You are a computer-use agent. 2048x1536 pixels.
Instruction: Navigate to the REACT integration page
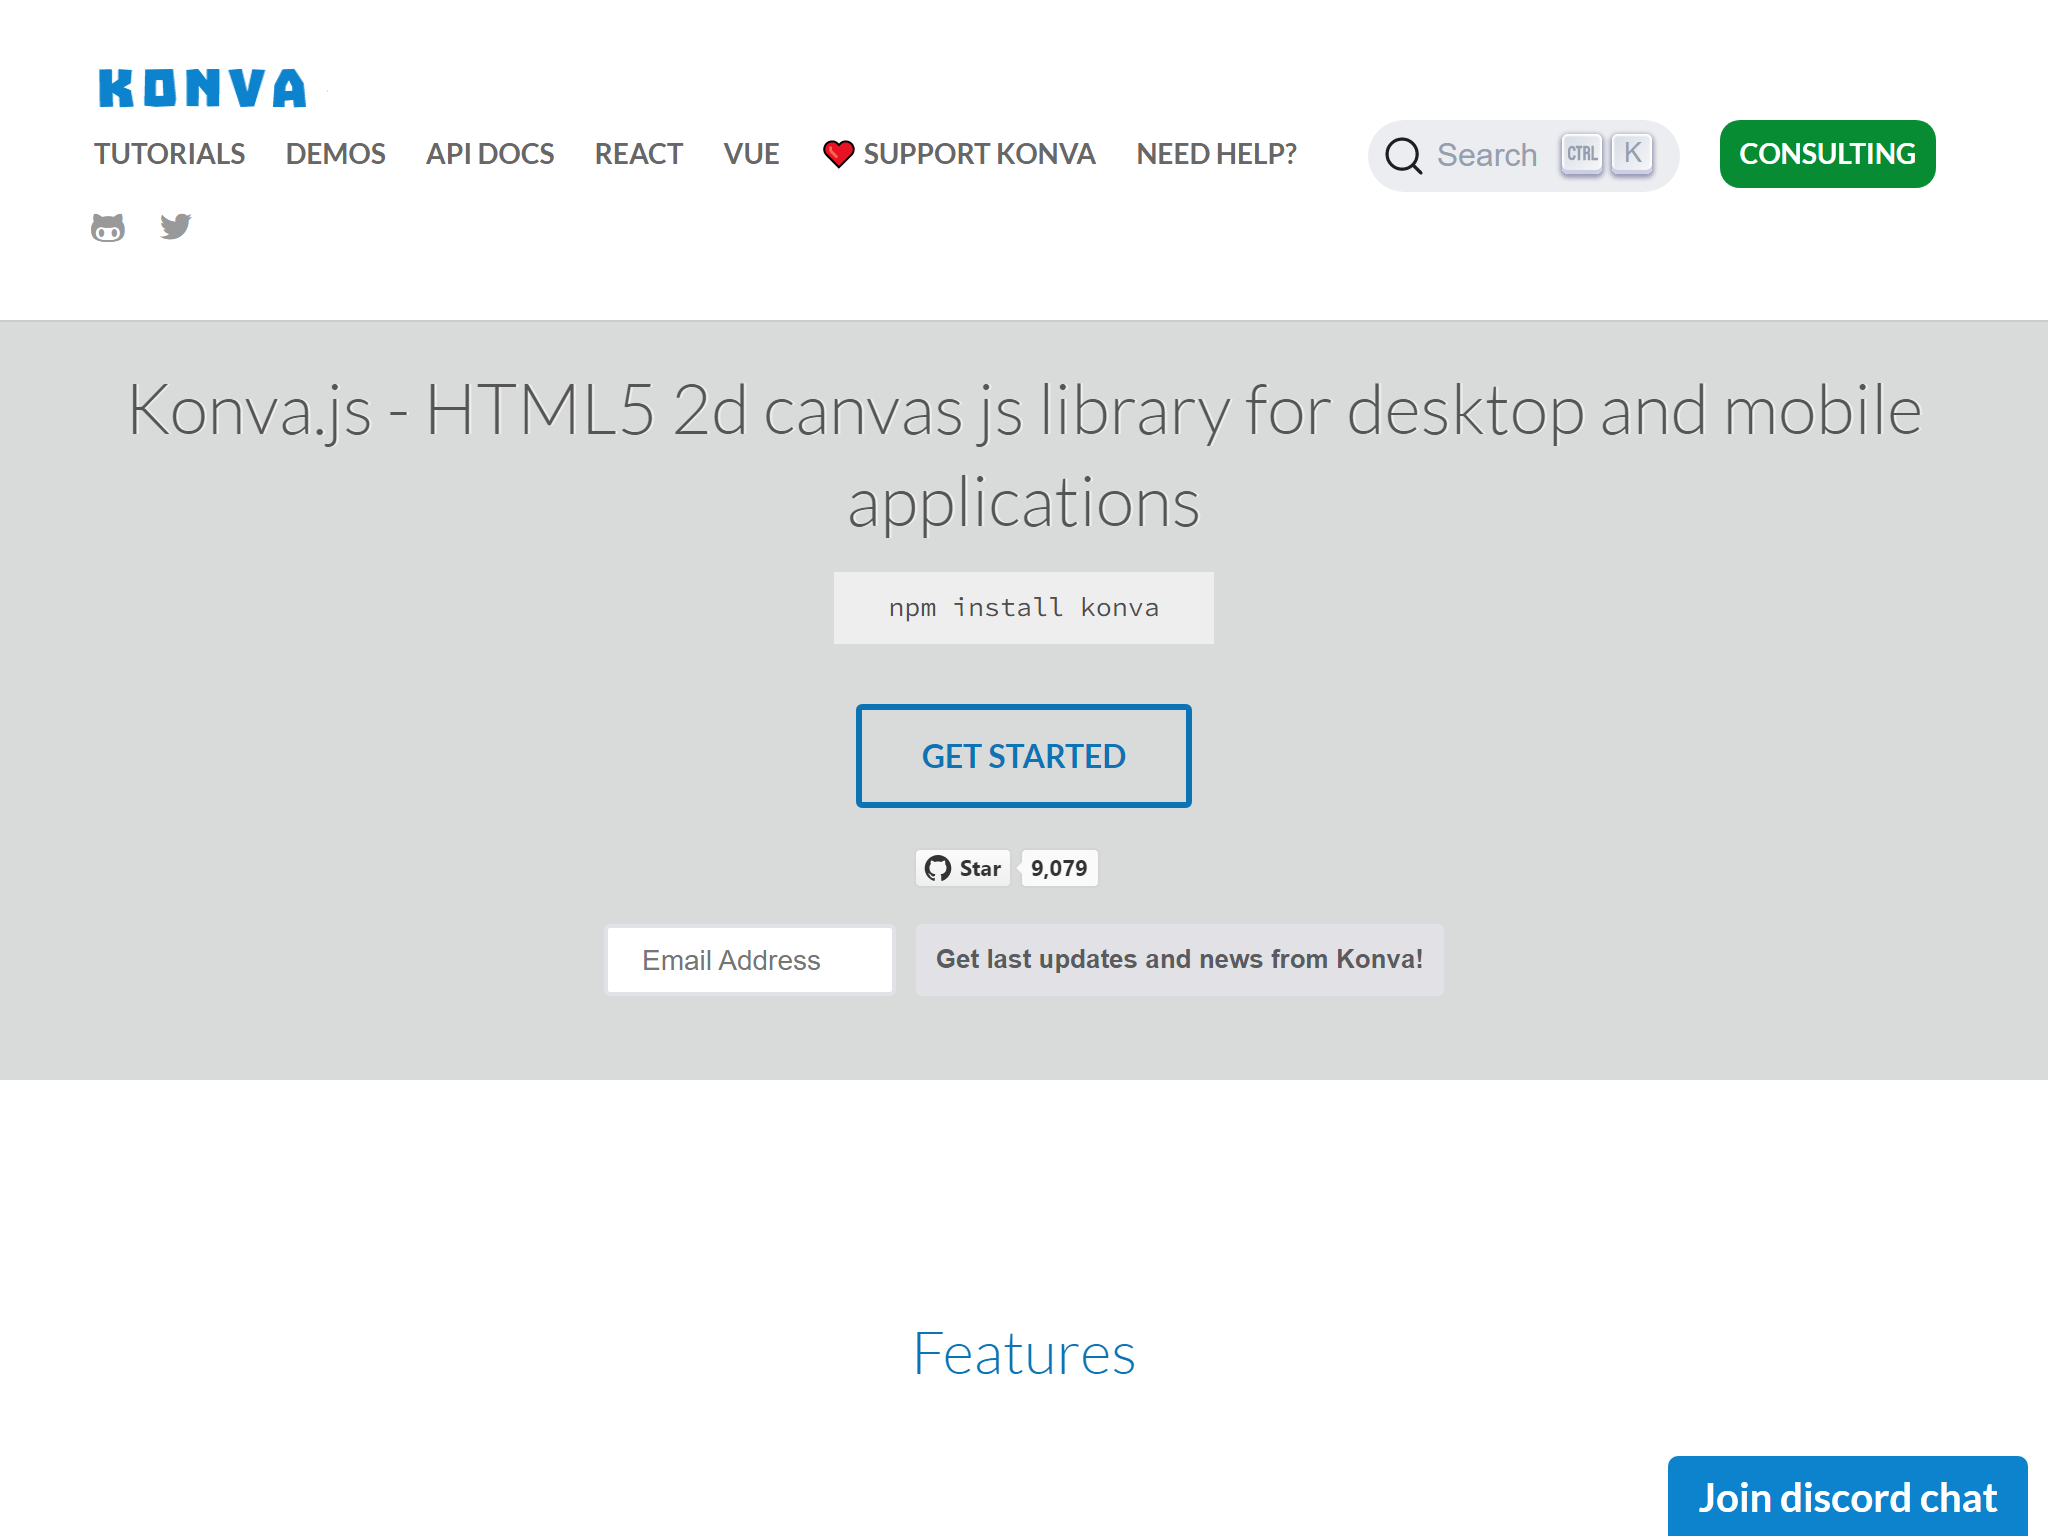(x=638, y=154)
